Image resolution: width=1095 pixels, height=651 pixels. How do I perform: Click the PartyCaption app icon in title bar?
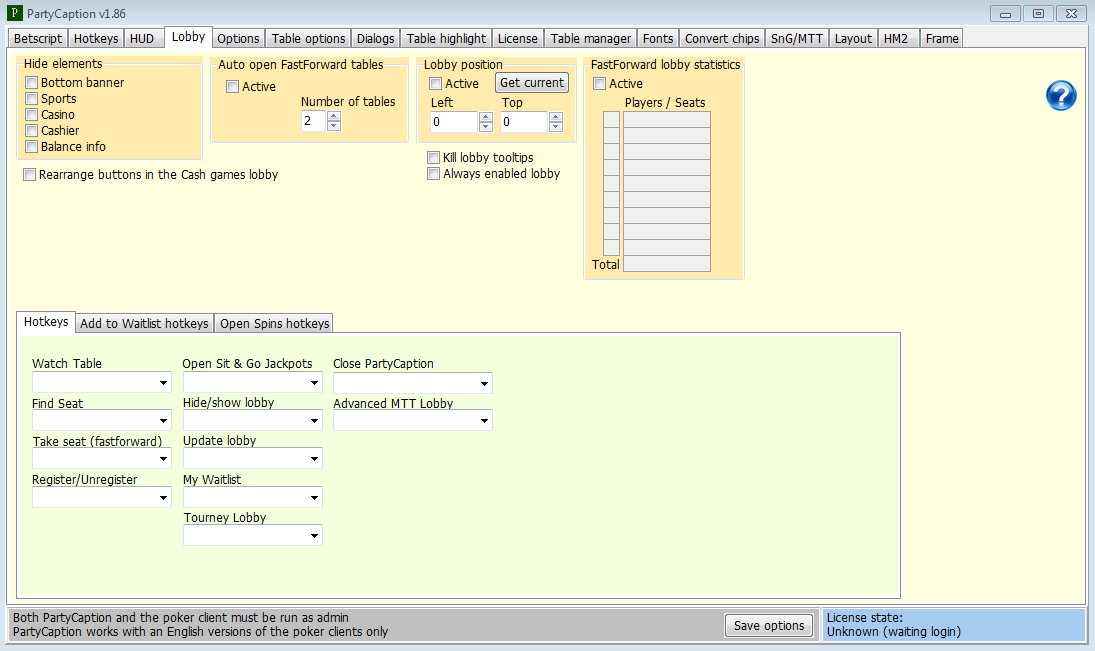(14, 13)
